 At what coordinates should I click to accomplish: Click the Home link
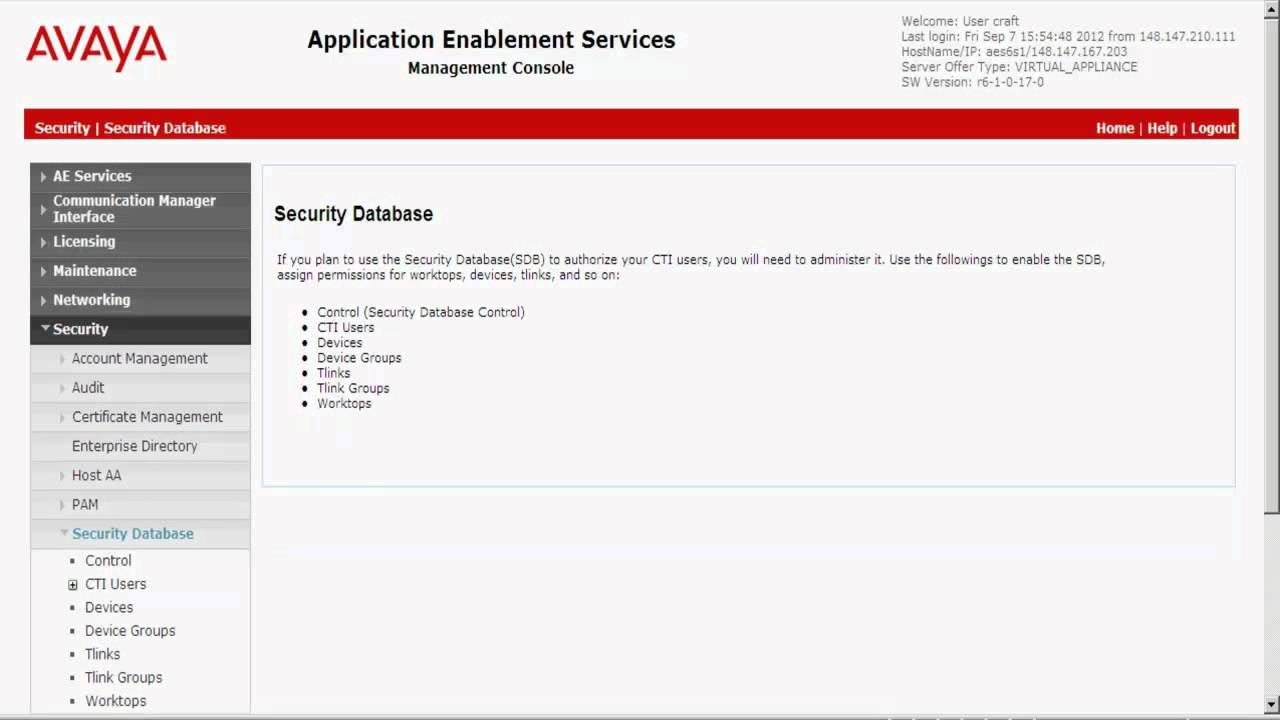coord(1114,128)
